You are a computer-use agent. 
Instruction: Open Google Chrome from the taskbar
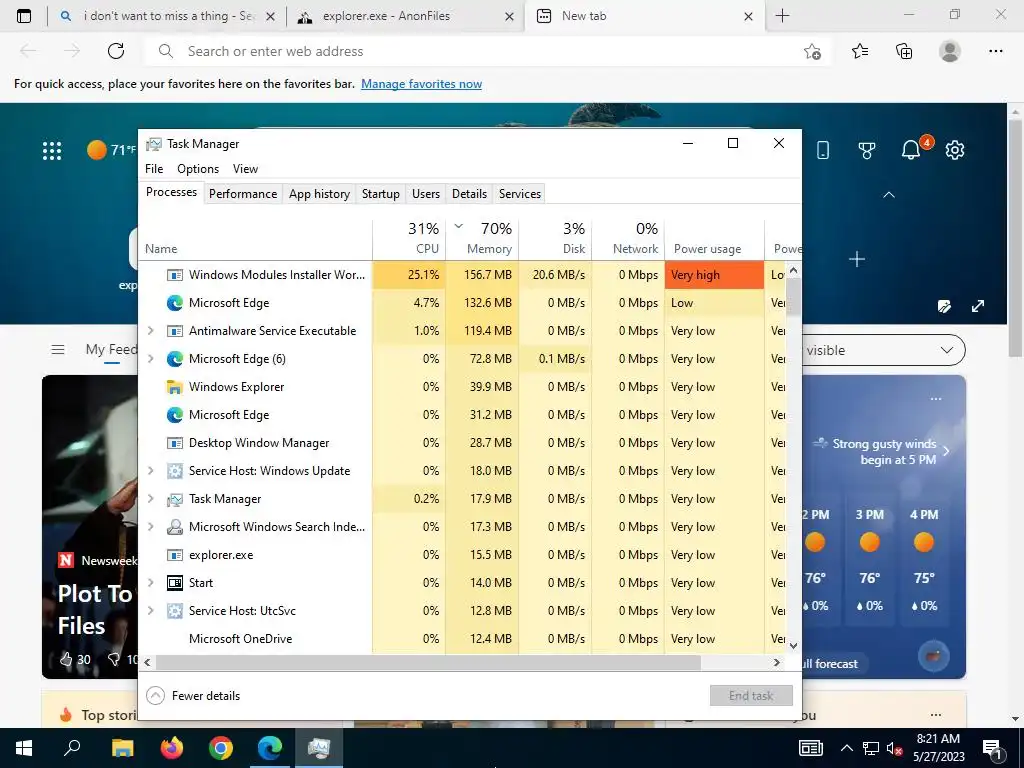pyautogui.click(x=221, y=748)
